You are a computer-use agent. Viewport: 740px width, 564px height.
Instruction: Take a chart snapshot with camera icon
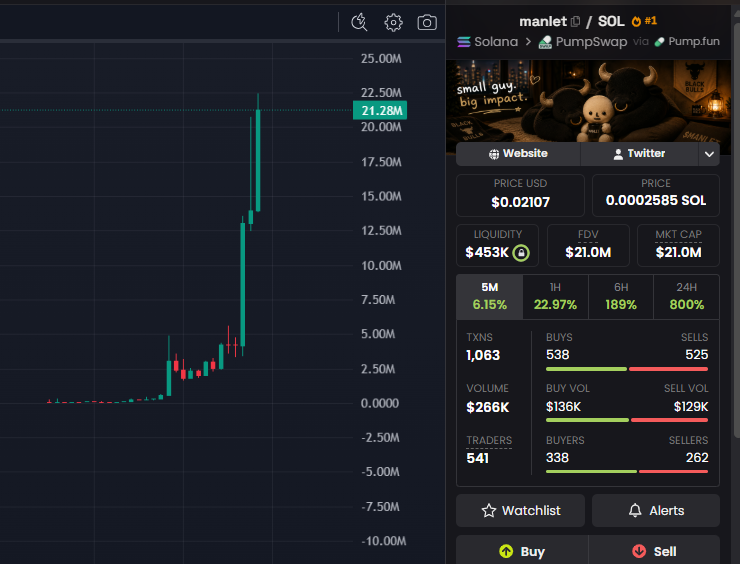tap(427, 22)
